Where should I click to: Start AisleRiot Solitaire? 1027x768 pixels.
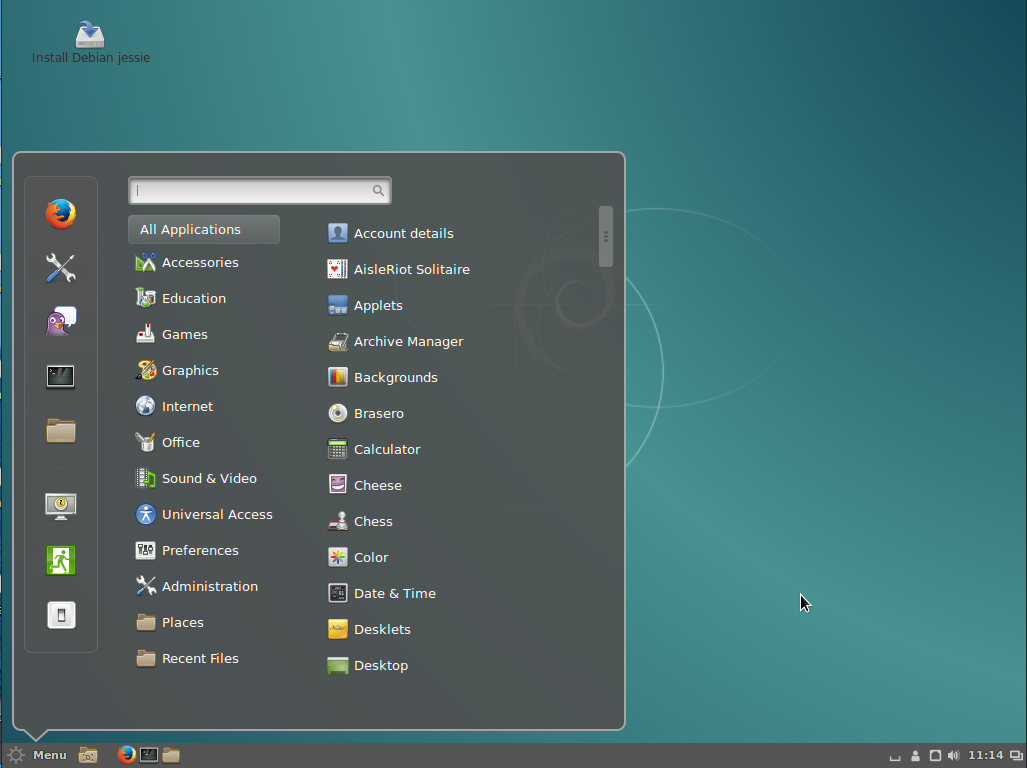coord(411,269)
